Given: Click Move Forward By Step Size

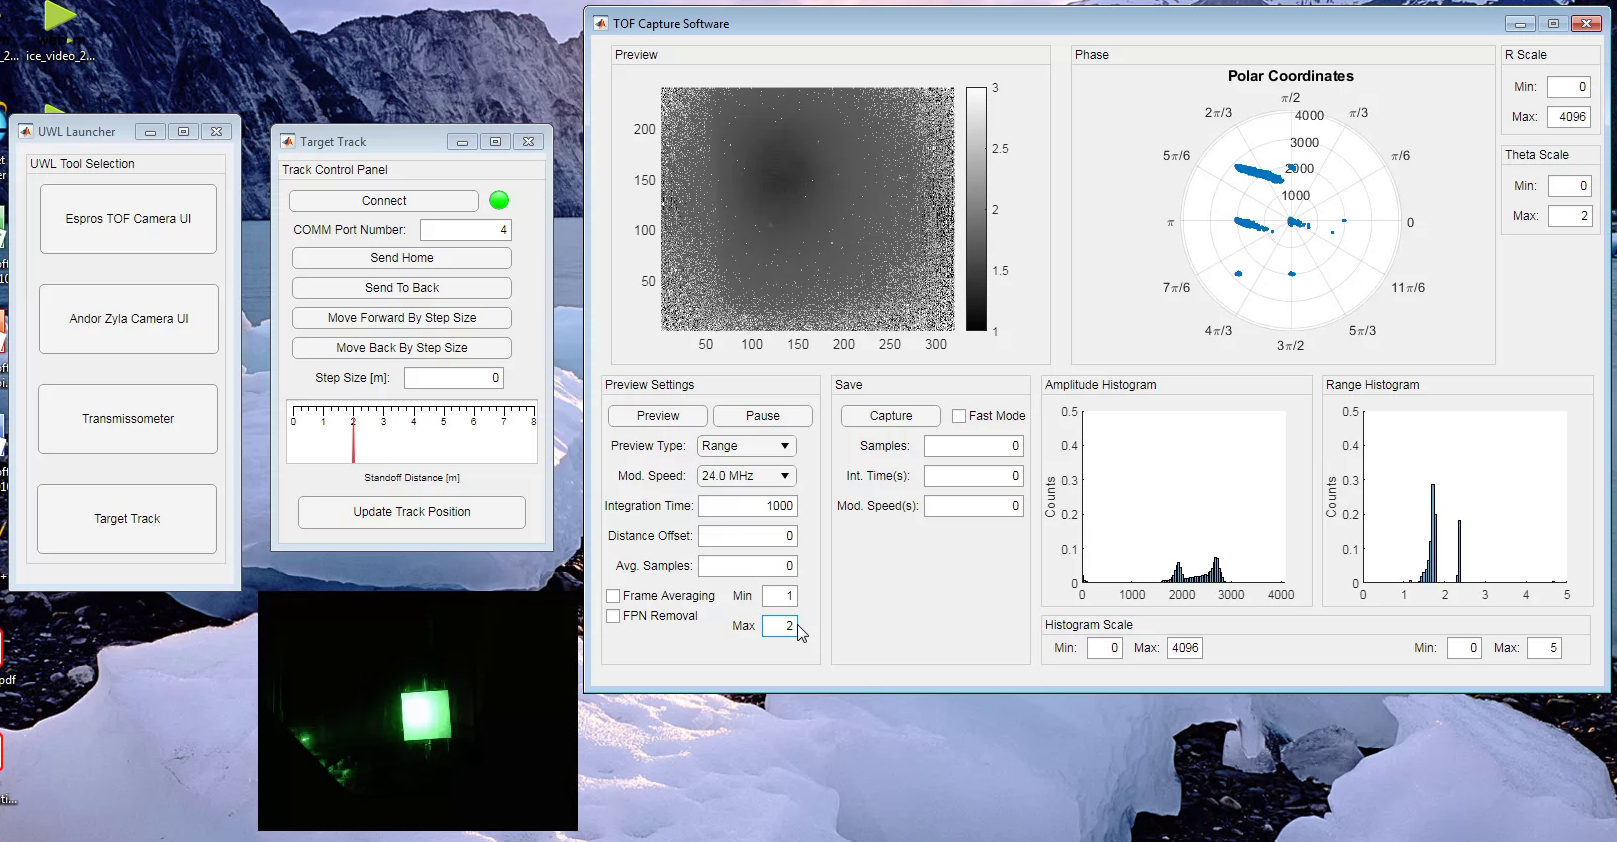Looking at the screenshot, I should pyautogui.click(x=402, y=318).
